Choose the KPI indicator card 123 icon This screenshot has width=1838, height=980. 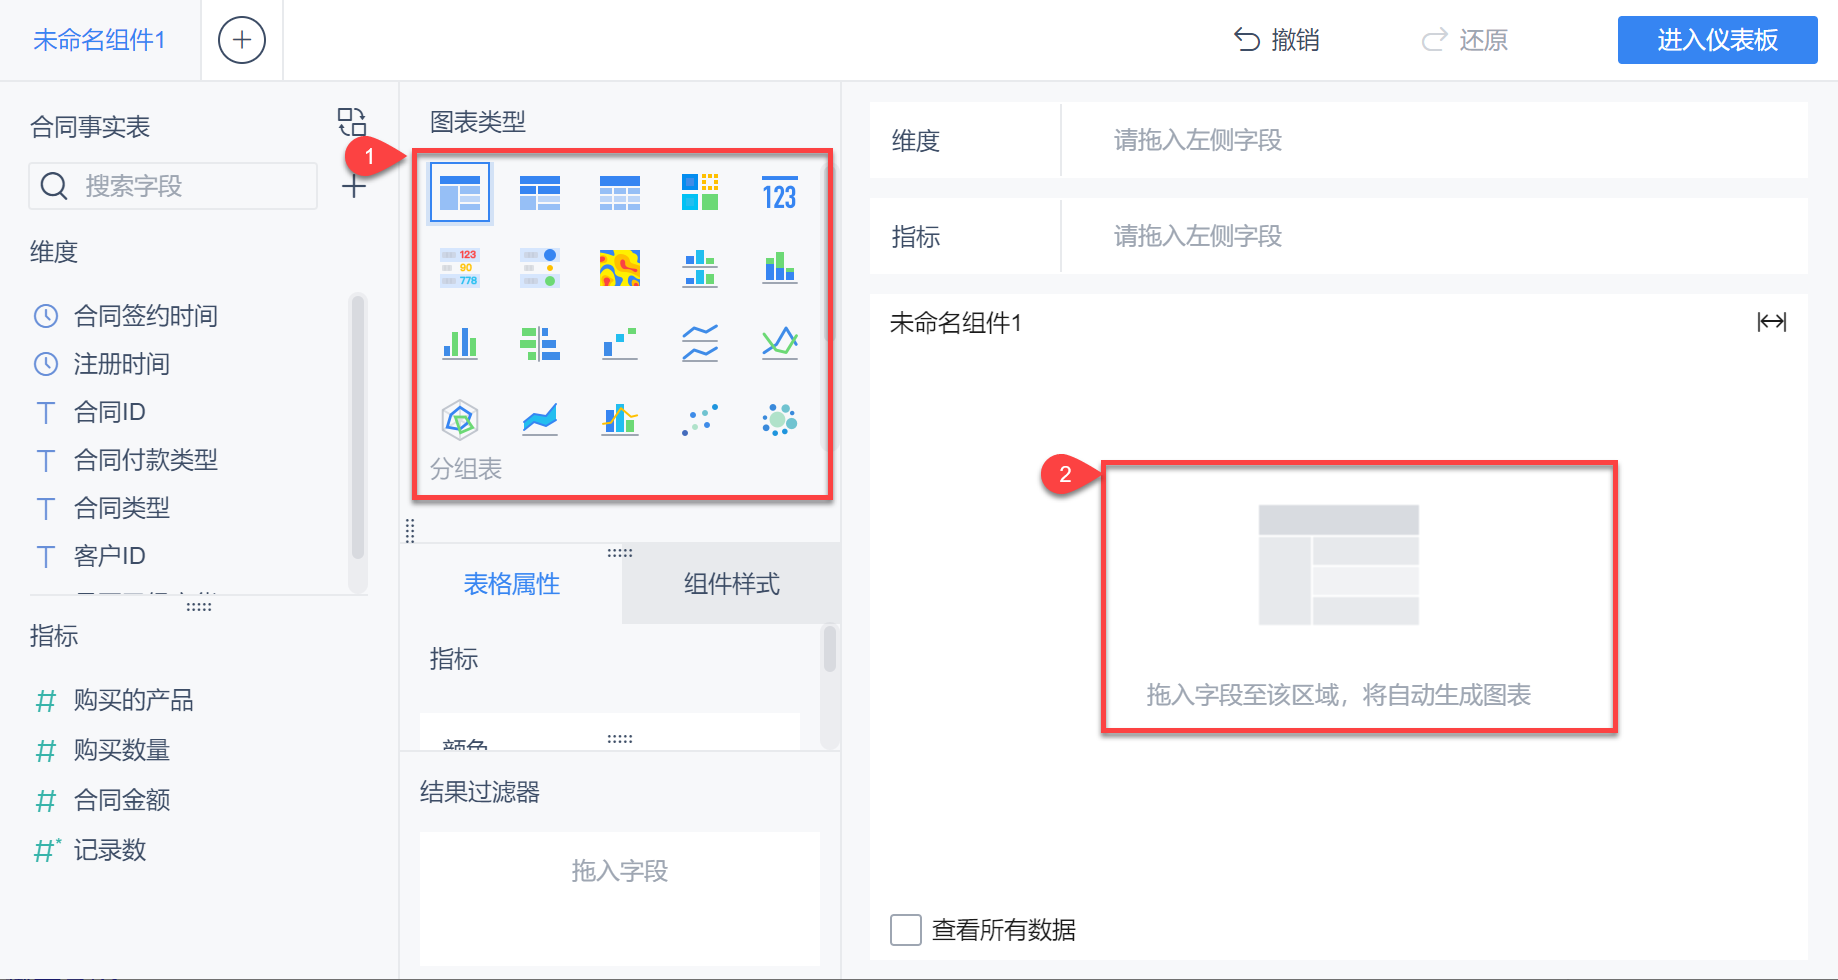pyautogui.click(x=780, y=192)
